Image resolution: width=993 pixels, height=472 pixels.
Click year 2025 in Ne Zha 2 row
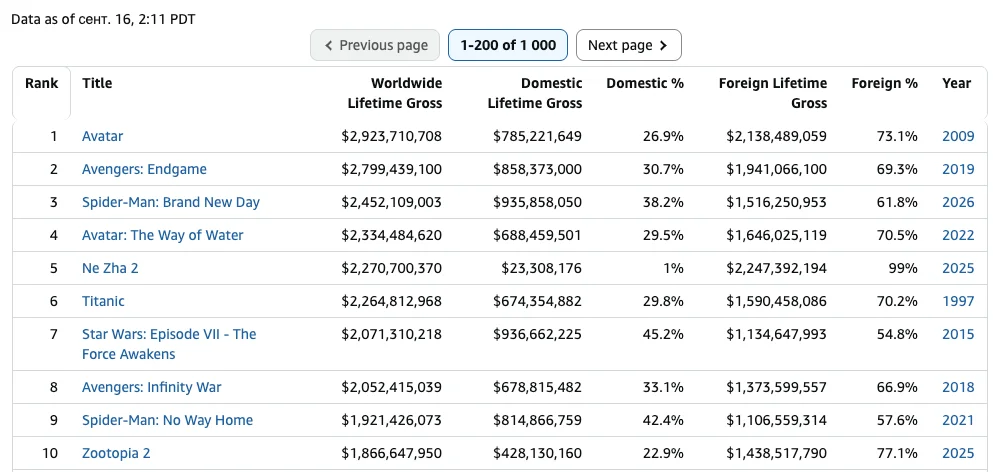958,268
